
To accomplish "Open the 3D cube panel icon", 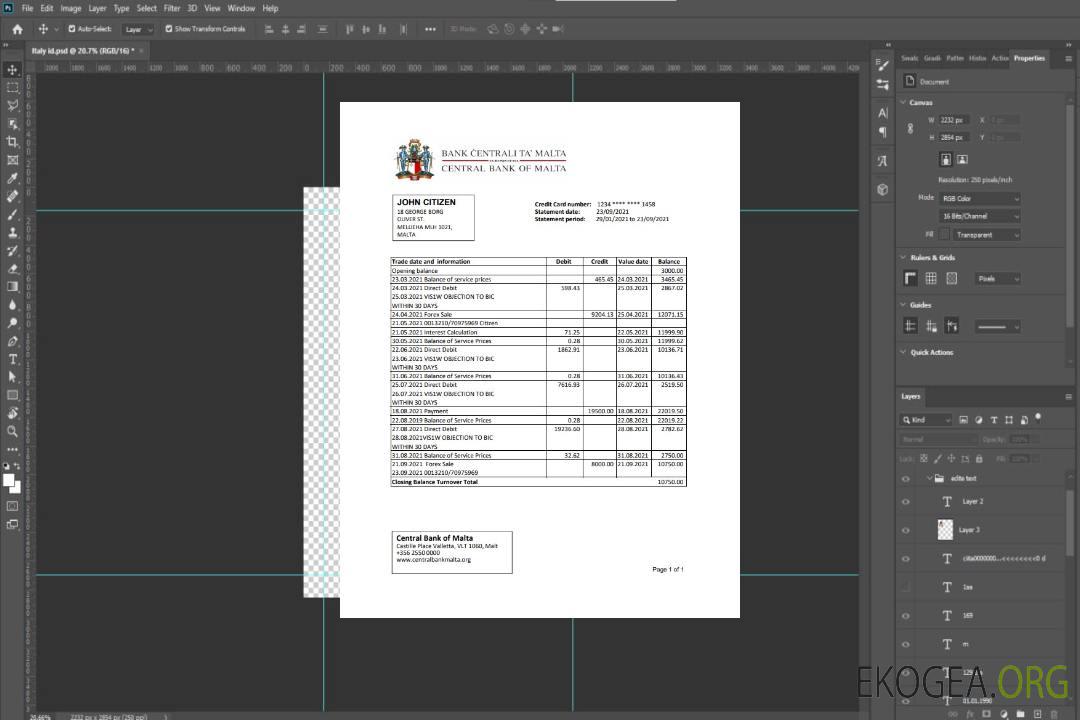I will (x=883, y=189).
